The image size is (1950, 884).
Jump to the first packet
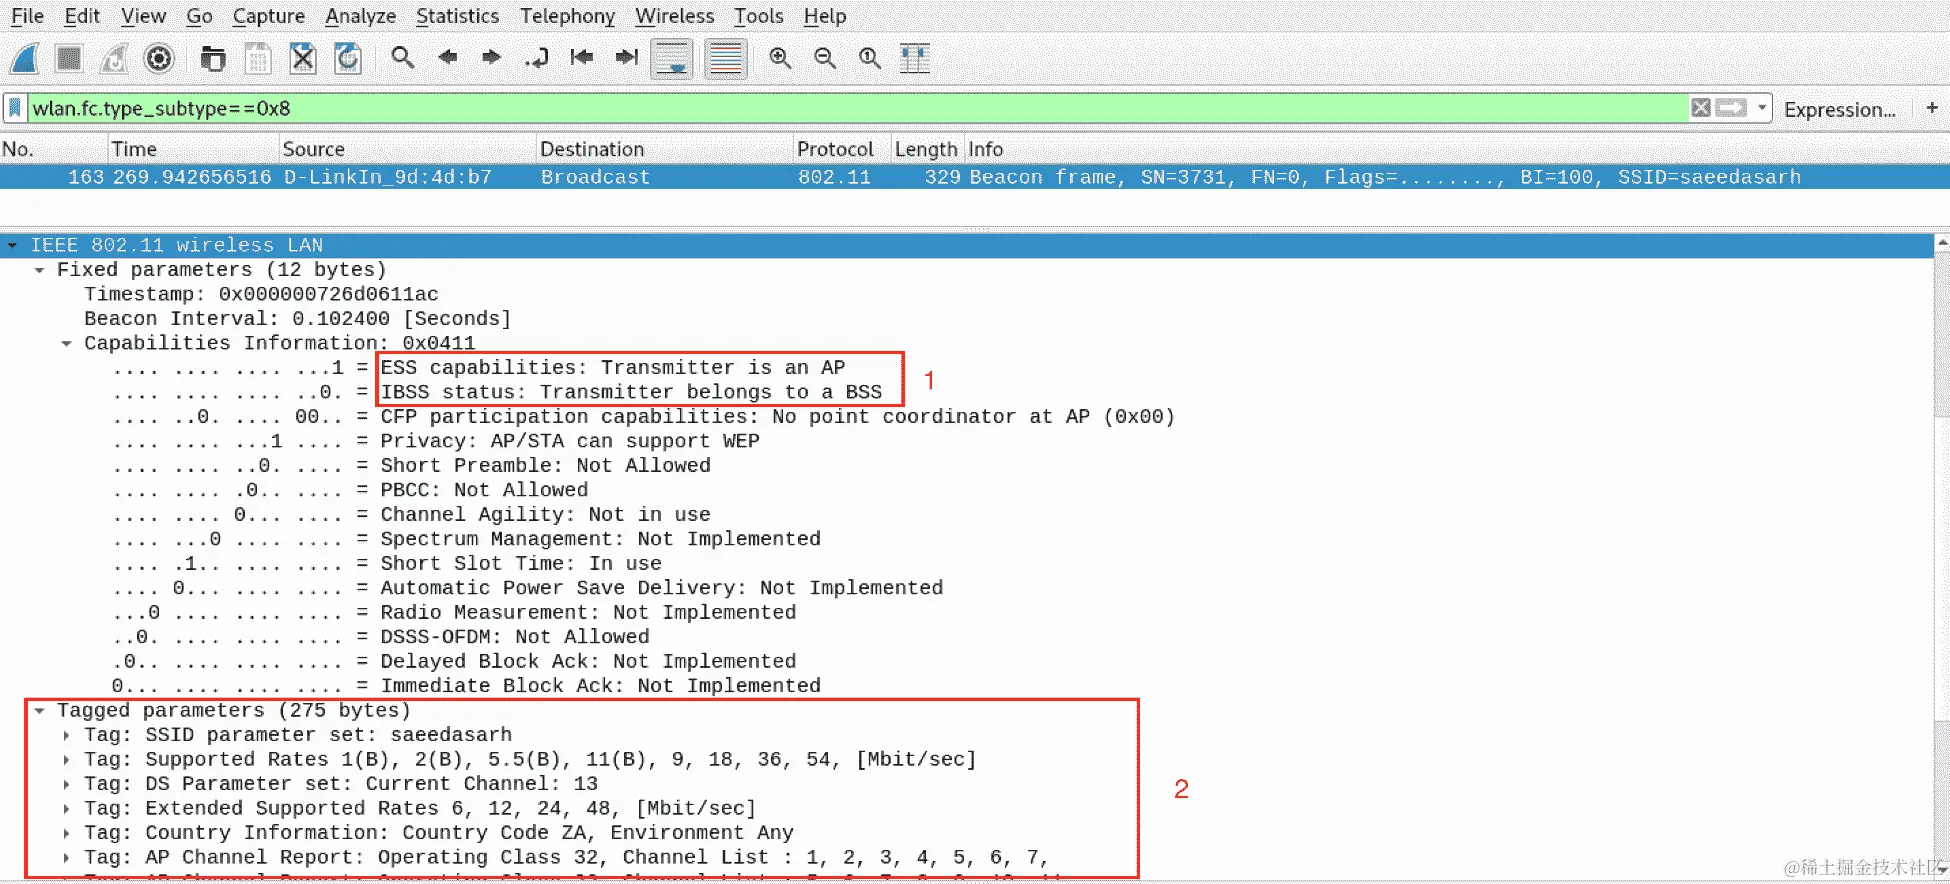click(x=581, y=58)
